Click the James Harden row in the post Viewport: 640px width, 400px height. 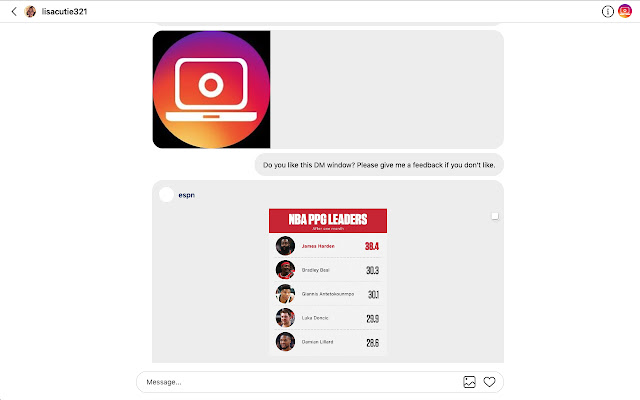pos(328,246)
